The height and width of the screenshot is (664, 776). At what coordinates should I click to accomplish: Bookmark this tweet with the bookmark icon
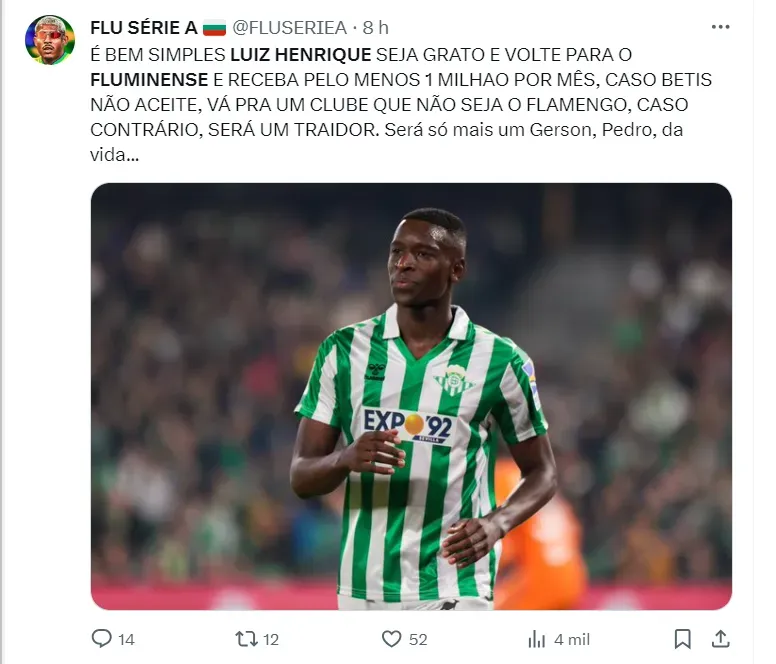pos(682,639)
